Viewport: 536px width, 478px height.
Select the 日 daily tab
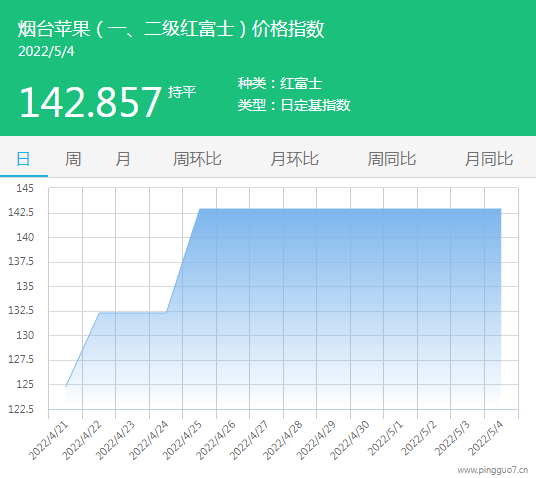pos(23,159)
